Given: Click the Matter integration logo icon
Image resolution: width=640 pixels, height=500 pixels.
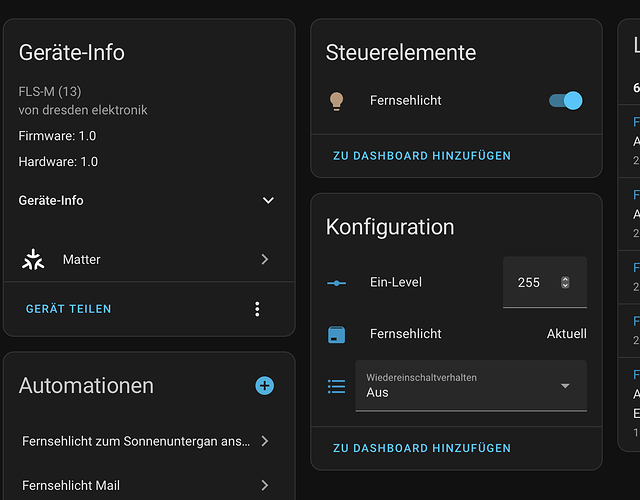Looking at the screenshot, I should click(x=33, y=260).
